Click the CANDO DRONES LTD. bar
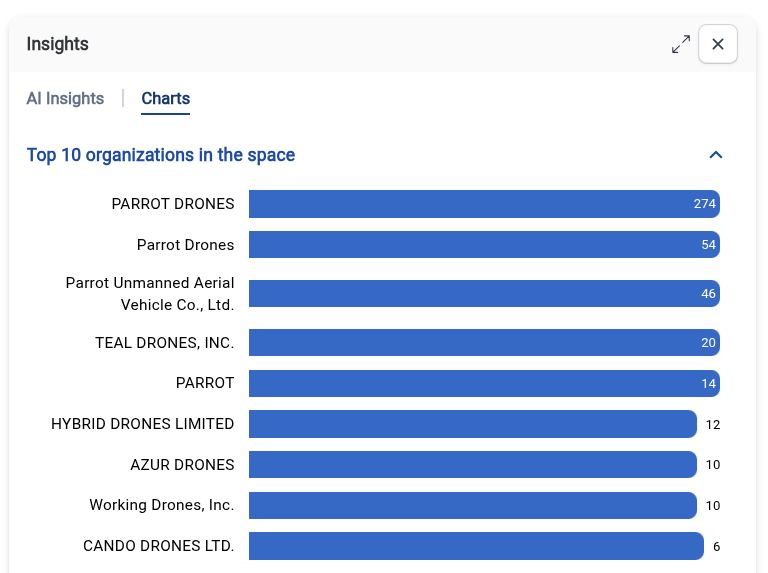The image size is (768, 573). [x=476, y=546]
